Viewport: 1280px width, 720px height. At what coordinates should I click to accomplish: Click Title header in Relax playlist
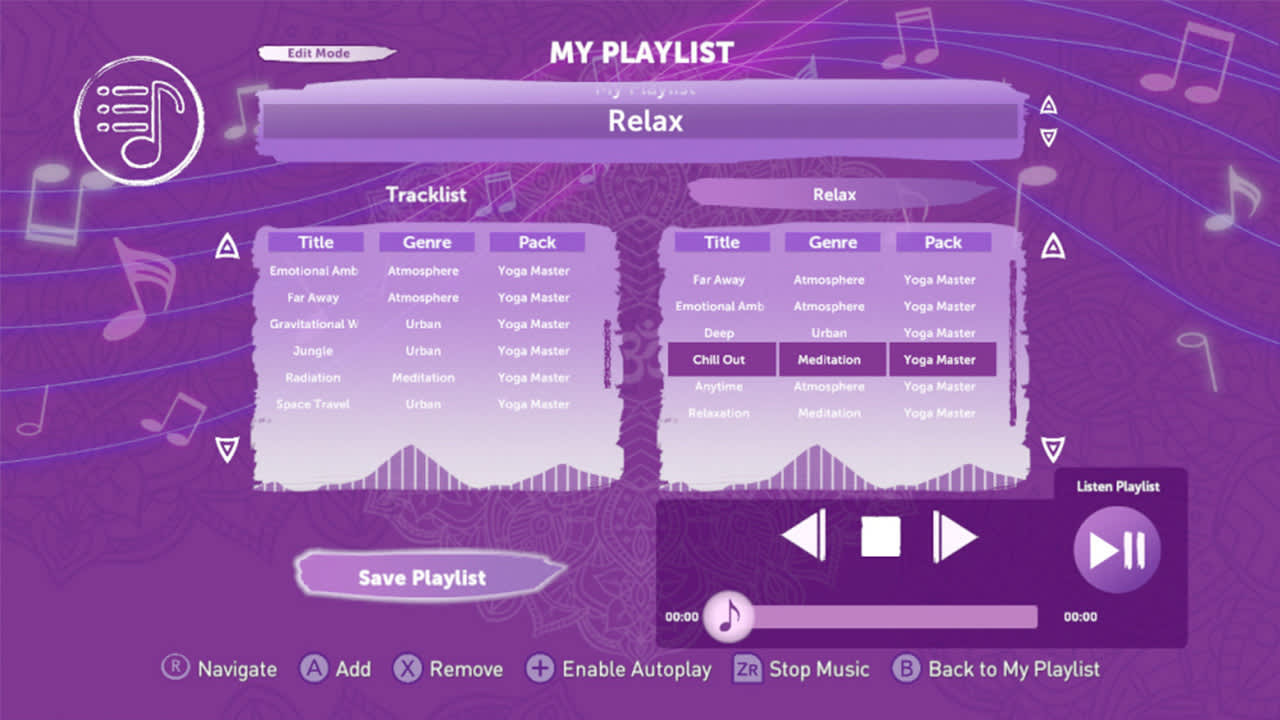coord(722,242)
